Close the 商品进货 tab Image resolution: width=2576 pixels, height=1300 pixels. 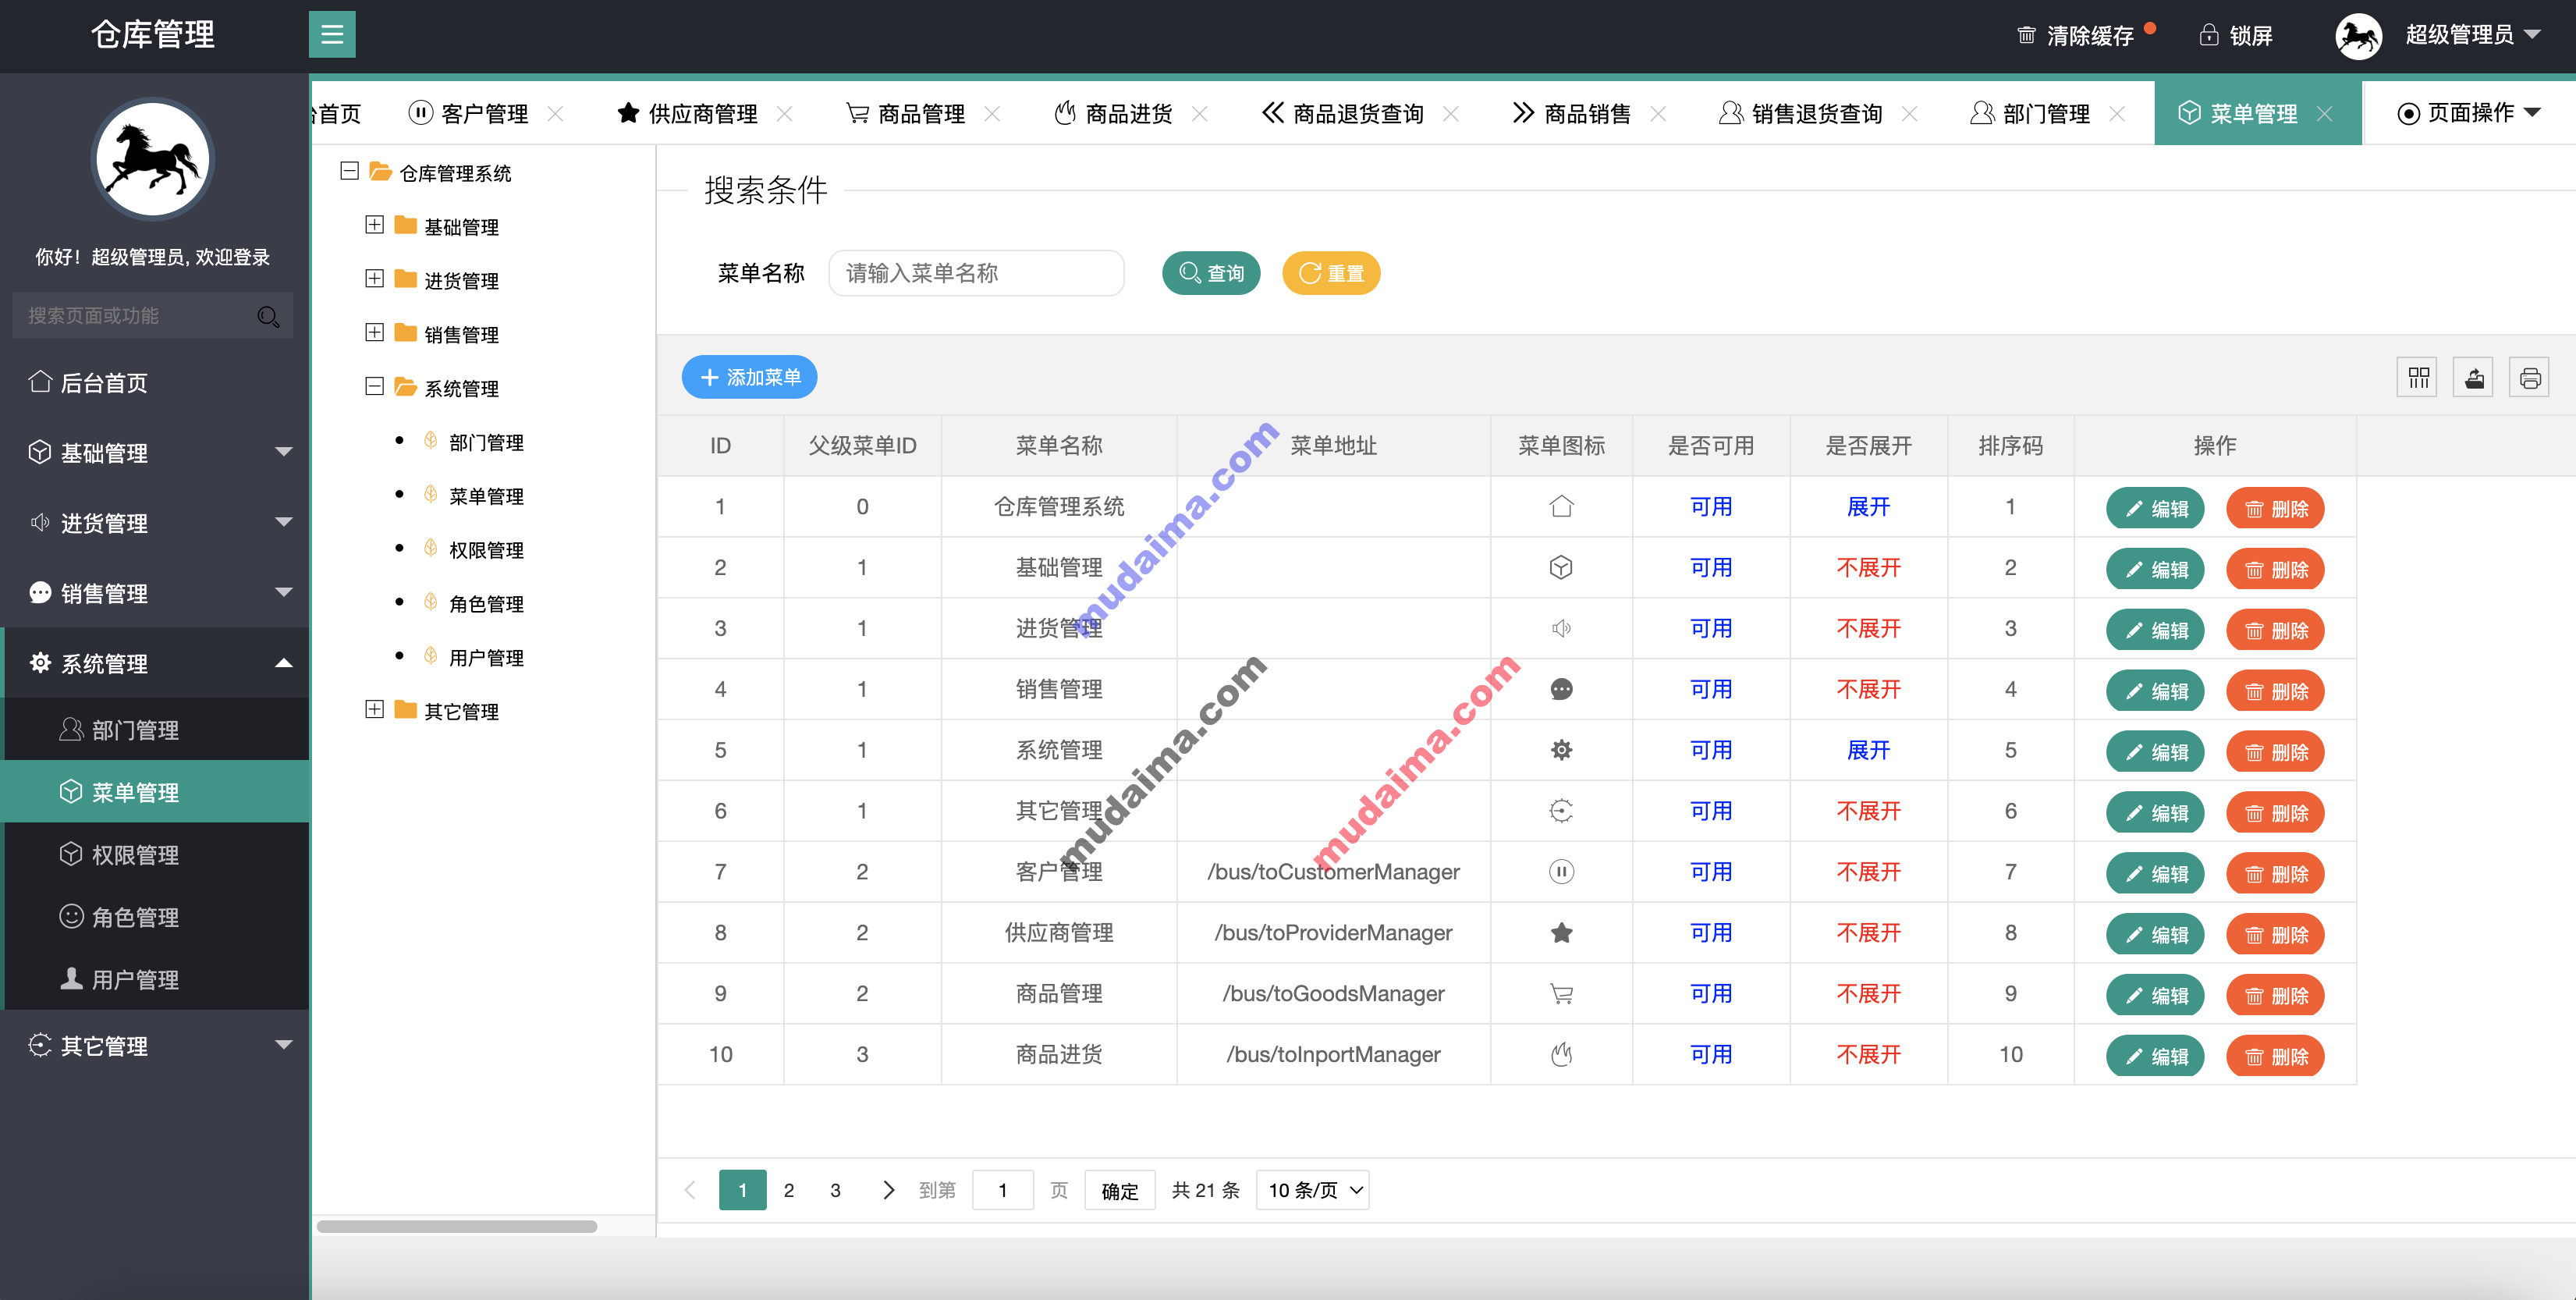1200,114
